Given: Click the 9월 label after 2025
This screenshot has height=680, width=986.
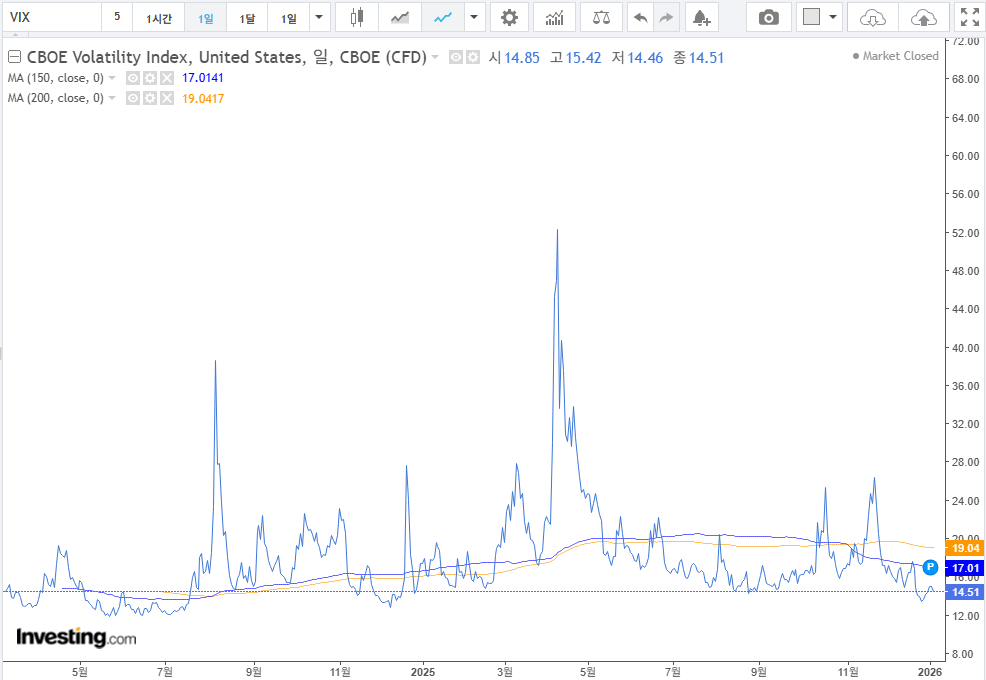Looking at the screenshot, I should pos(758,672).
